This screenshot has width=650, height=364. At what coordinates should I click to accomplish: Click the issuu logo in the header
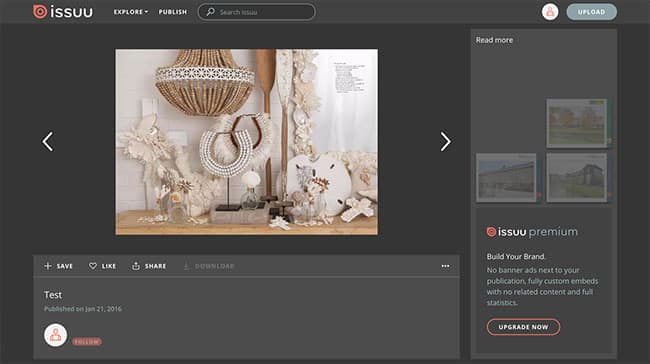[x=63, y=12]
